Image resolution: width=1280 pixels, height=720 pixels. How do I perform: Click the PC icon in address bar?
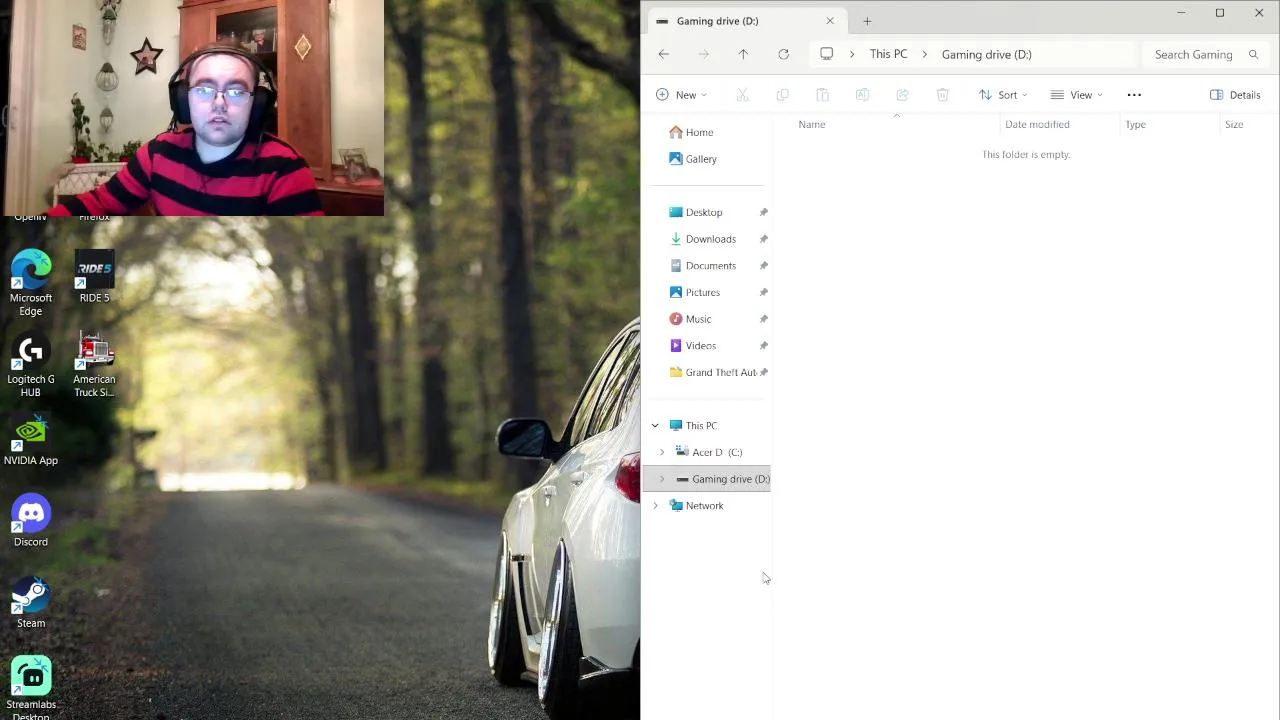(x=826, y=54)
